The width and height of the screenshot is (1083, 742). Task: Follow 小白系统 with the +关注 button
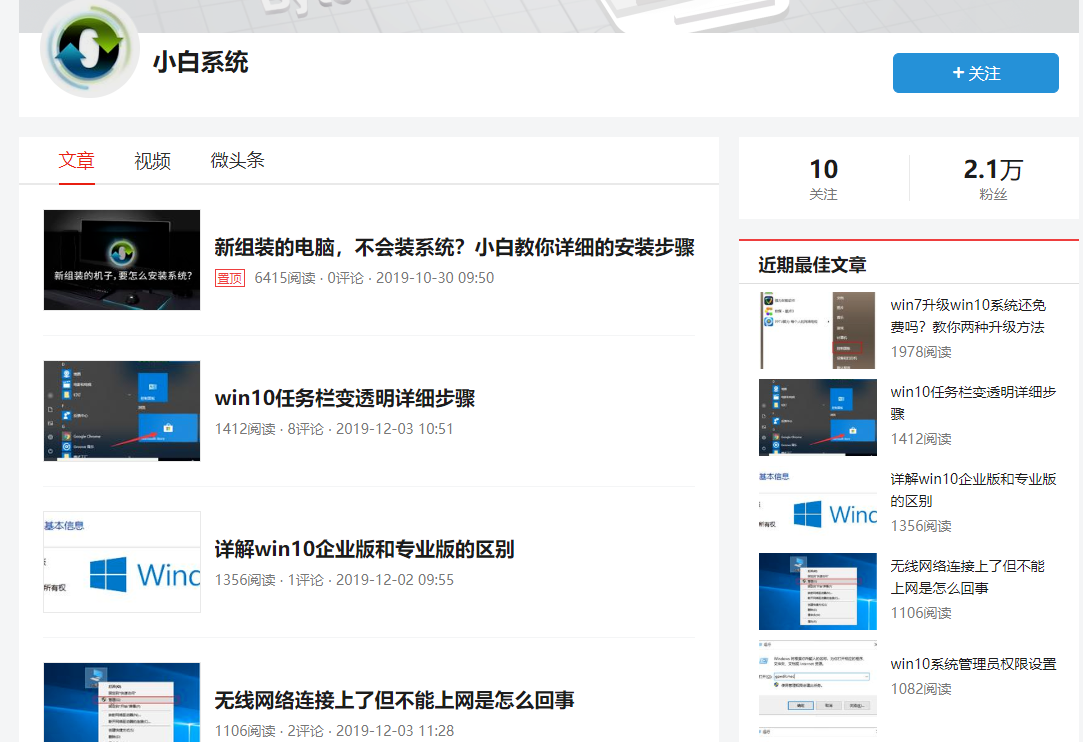(x=975, y=73)
